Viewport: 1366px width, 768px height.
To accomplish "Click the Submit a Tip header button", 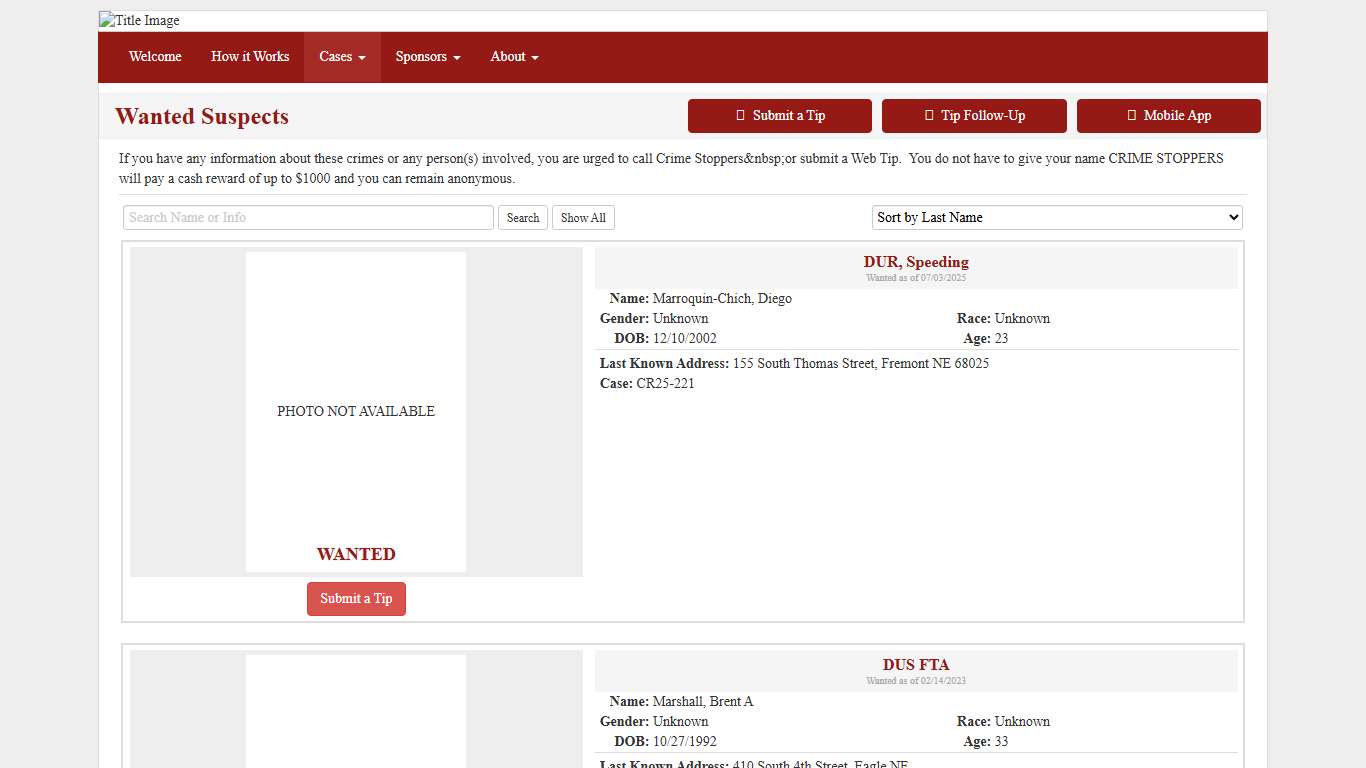I will tap(779, 116).
